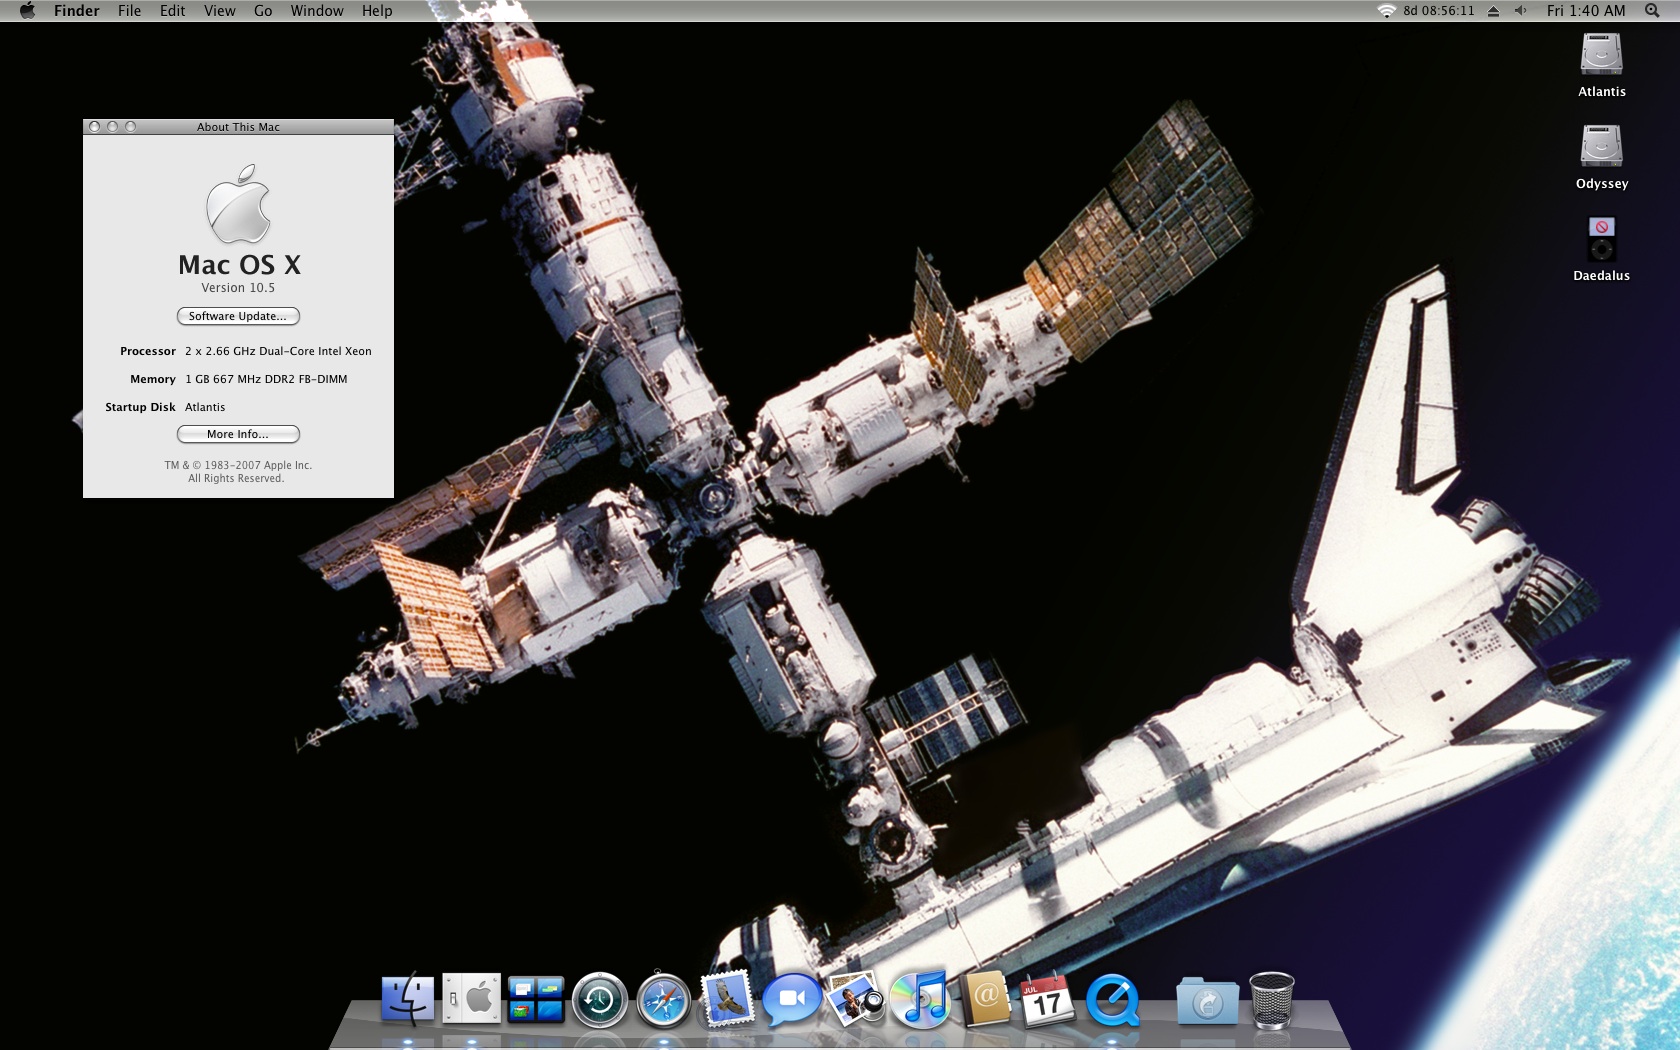1680x1050 pixels.
Task: Close the About This Mac window
Action: tap(95, 127)
